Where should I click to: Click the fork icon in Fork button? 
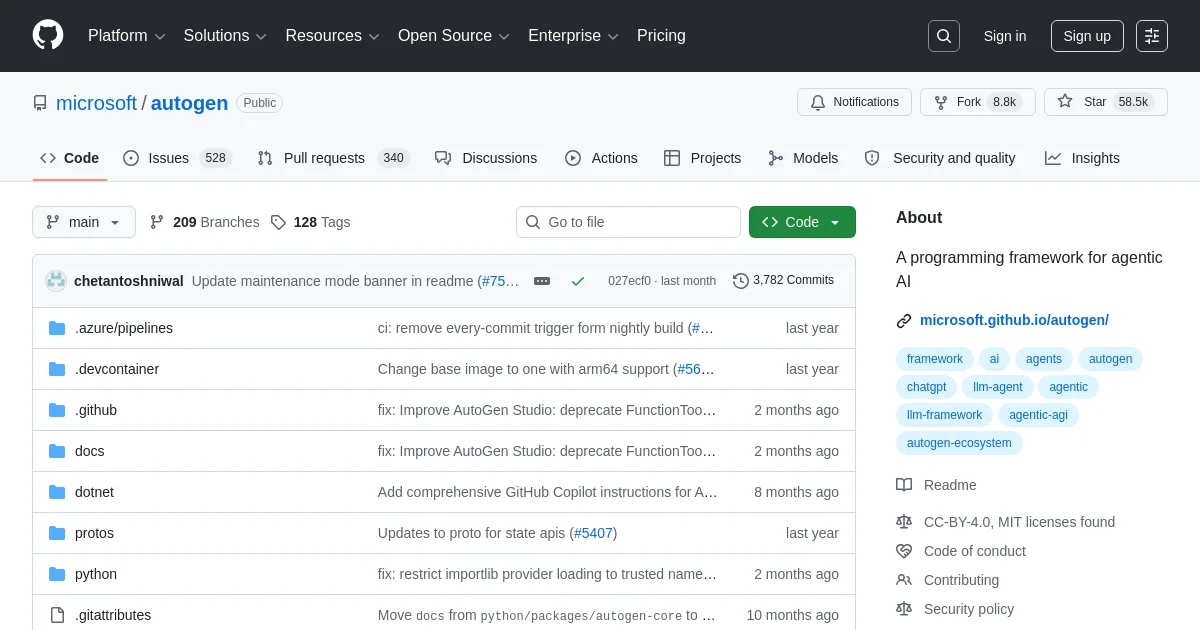tap(941, 102)
